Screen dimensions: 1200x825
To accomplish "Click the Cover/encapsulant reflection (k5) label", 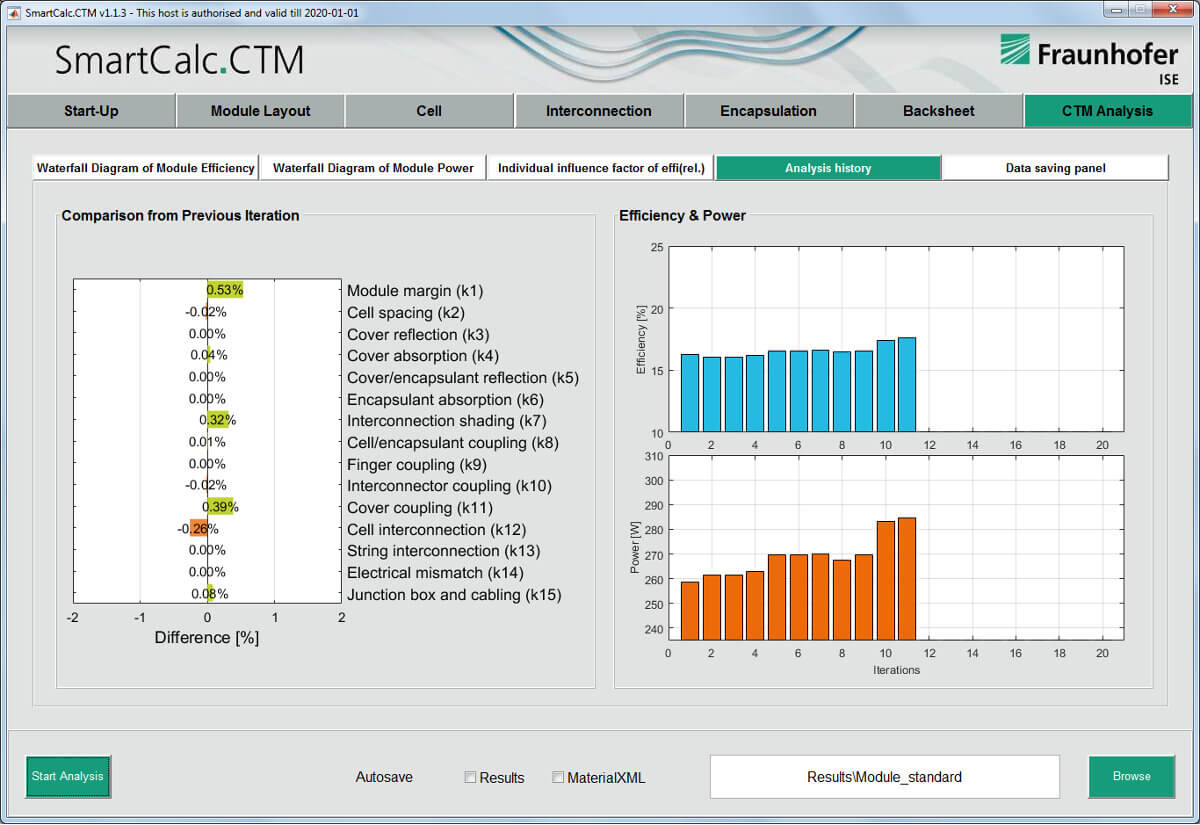I will [x=463, y=378].
